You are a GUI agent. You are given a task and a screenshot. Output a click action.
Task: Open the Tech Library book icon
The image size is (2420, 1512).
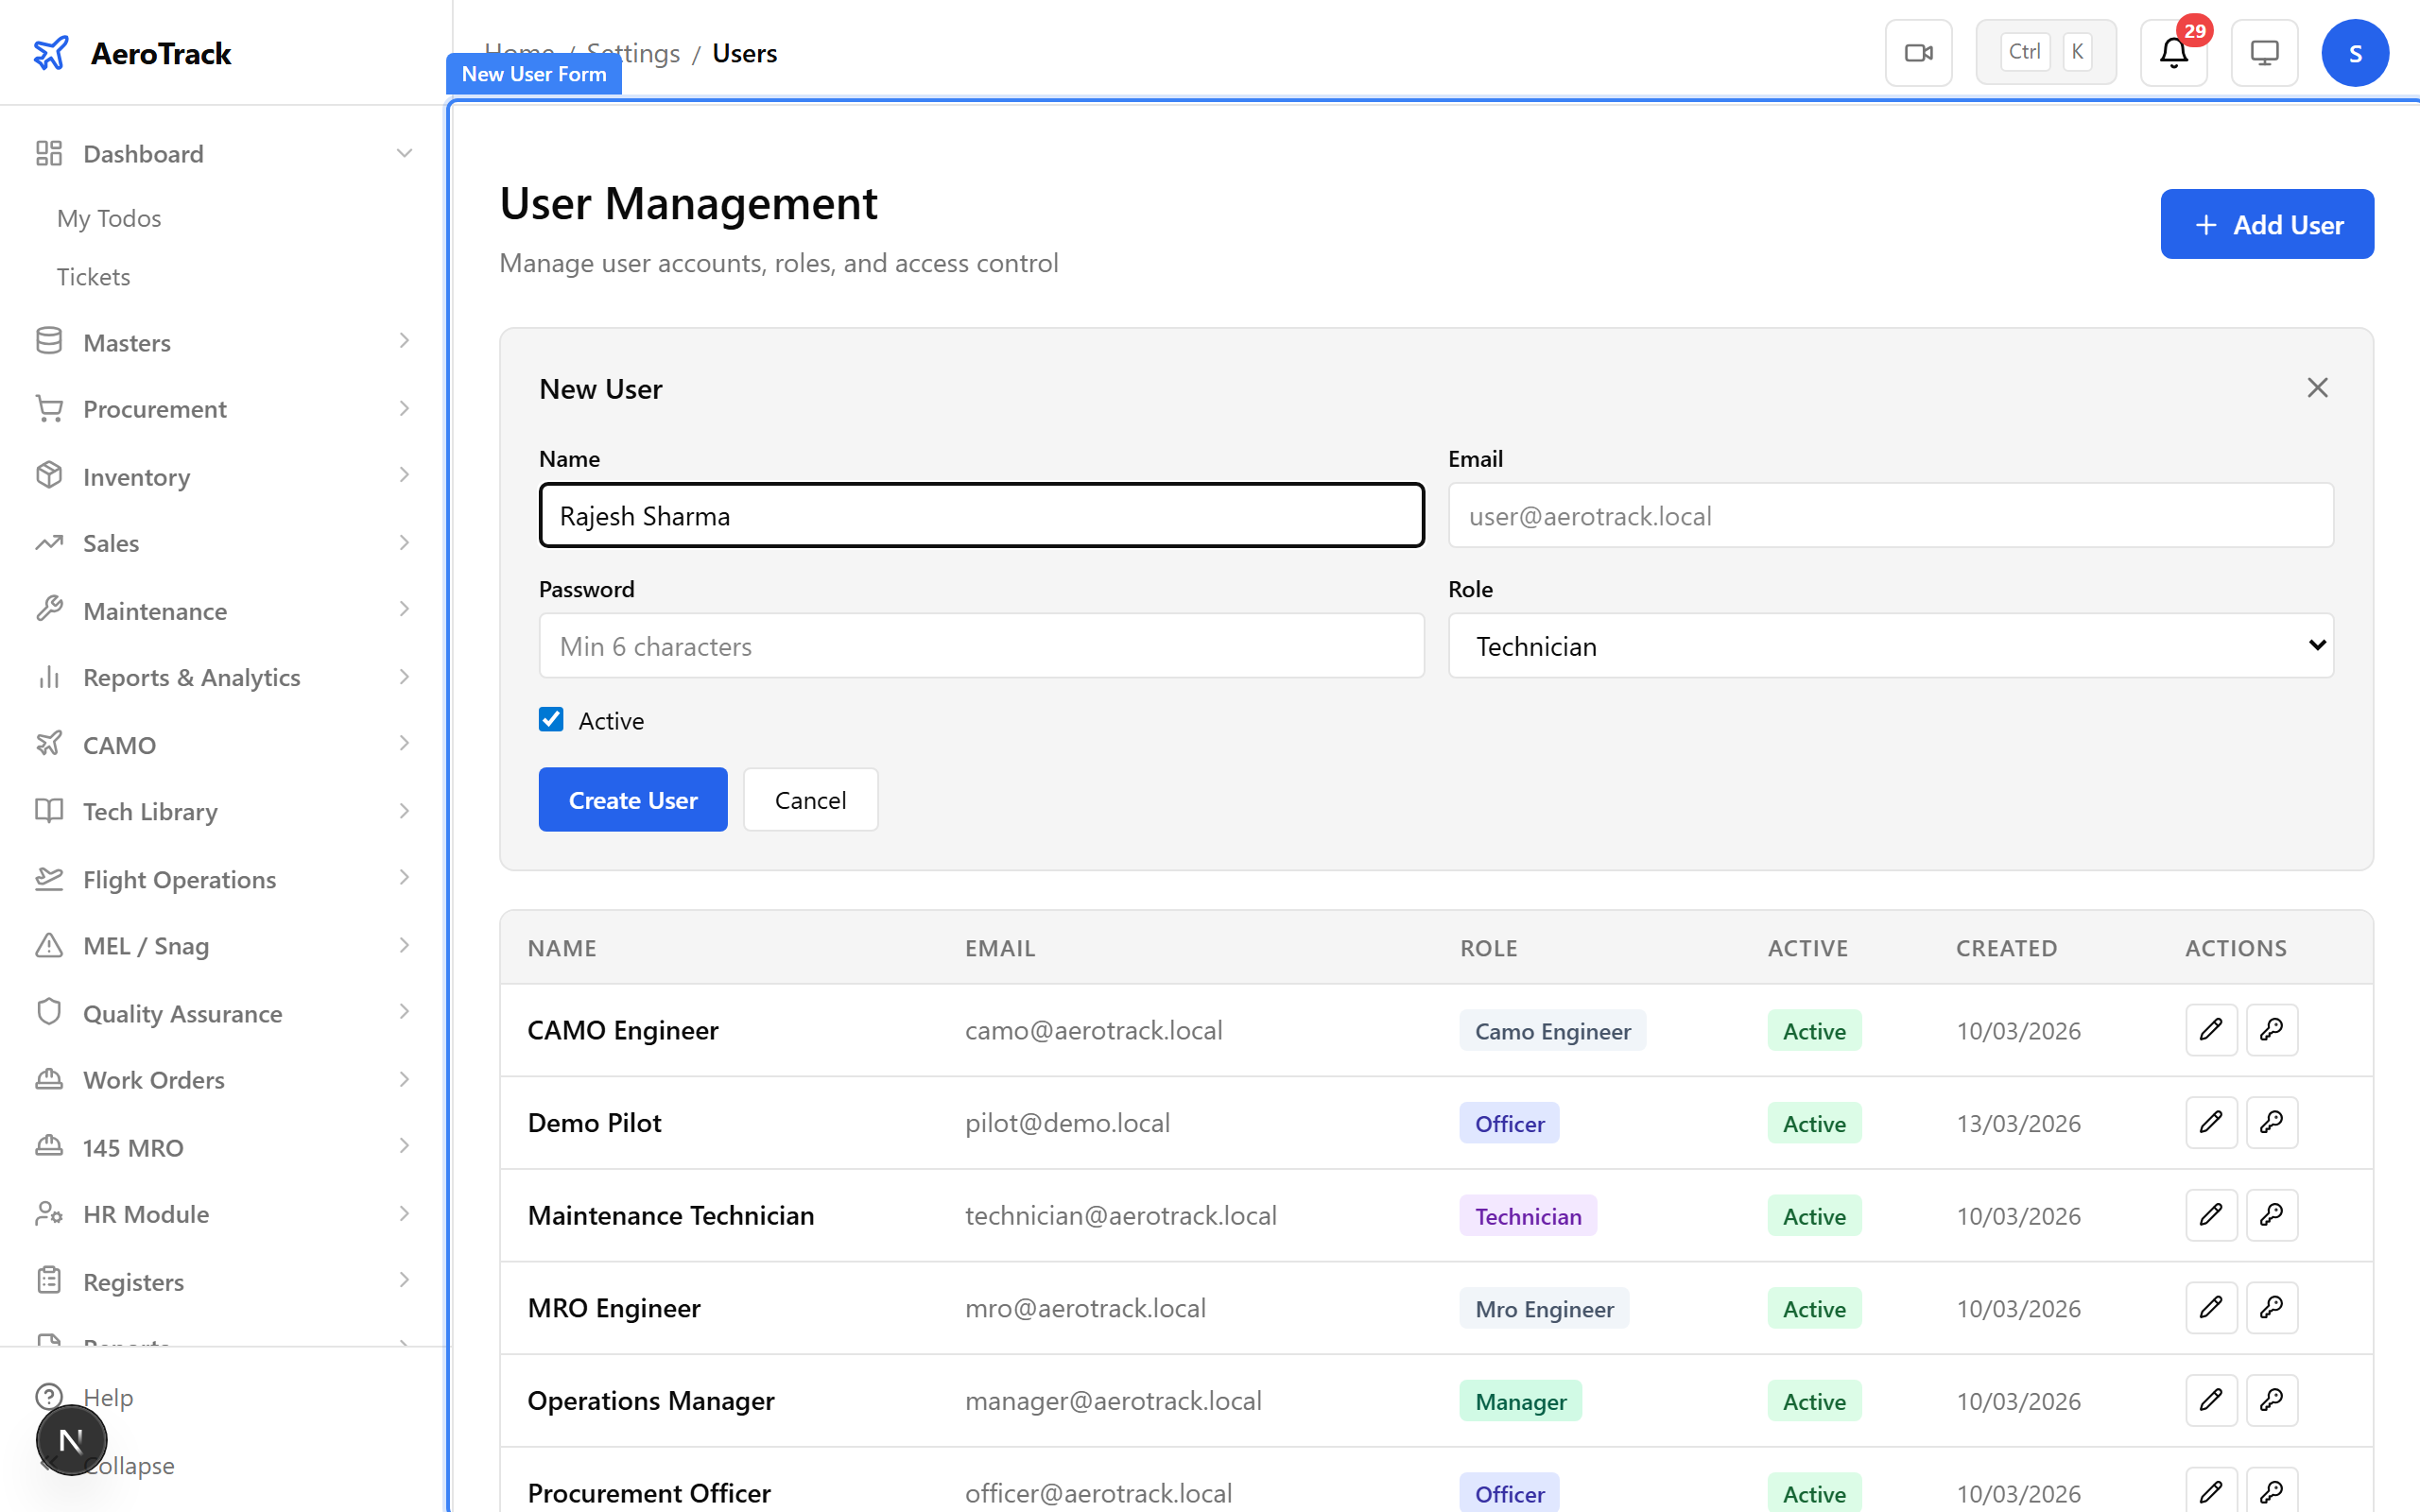(x=49, y=811)
